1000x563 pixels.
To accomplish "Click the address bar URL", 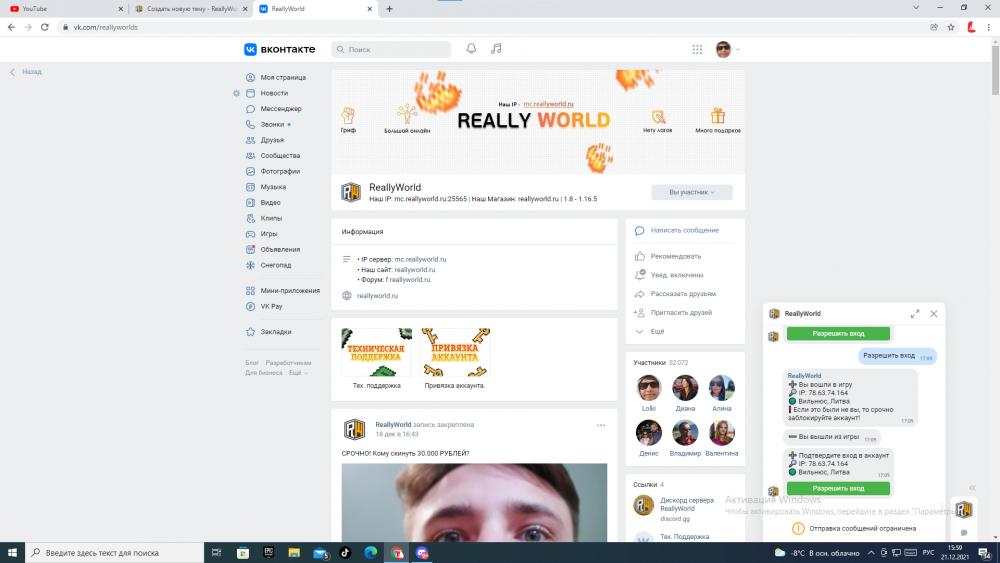I will (x=105, y=27).
